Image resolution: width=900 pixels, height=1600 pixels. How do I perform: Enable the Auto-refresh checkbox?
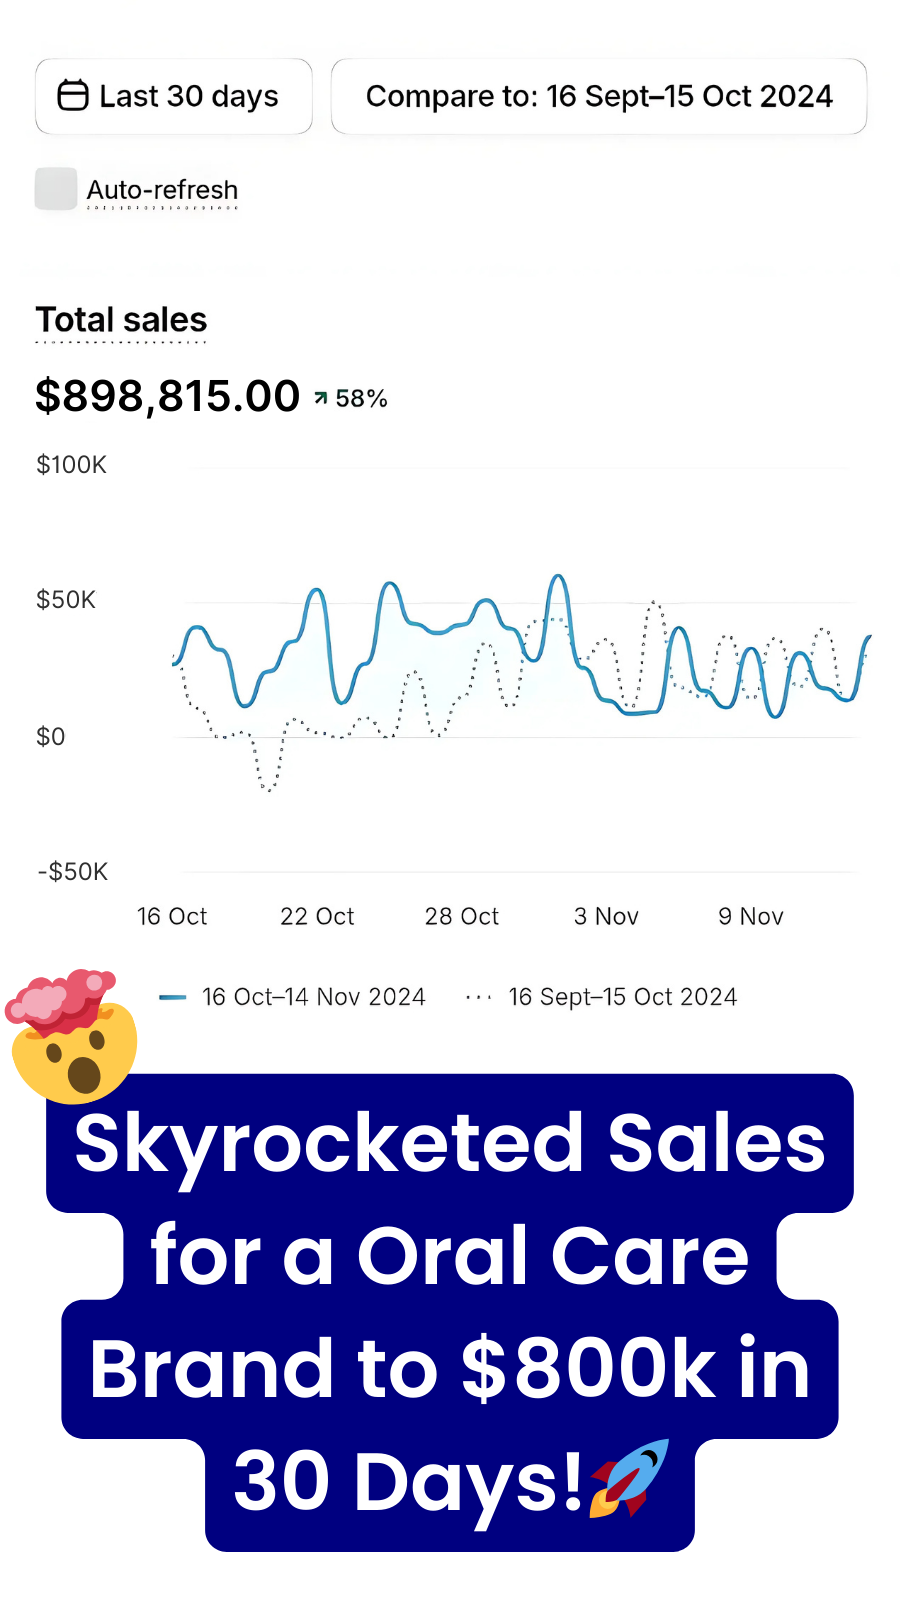pyautogui.click(x=56, y=189)
